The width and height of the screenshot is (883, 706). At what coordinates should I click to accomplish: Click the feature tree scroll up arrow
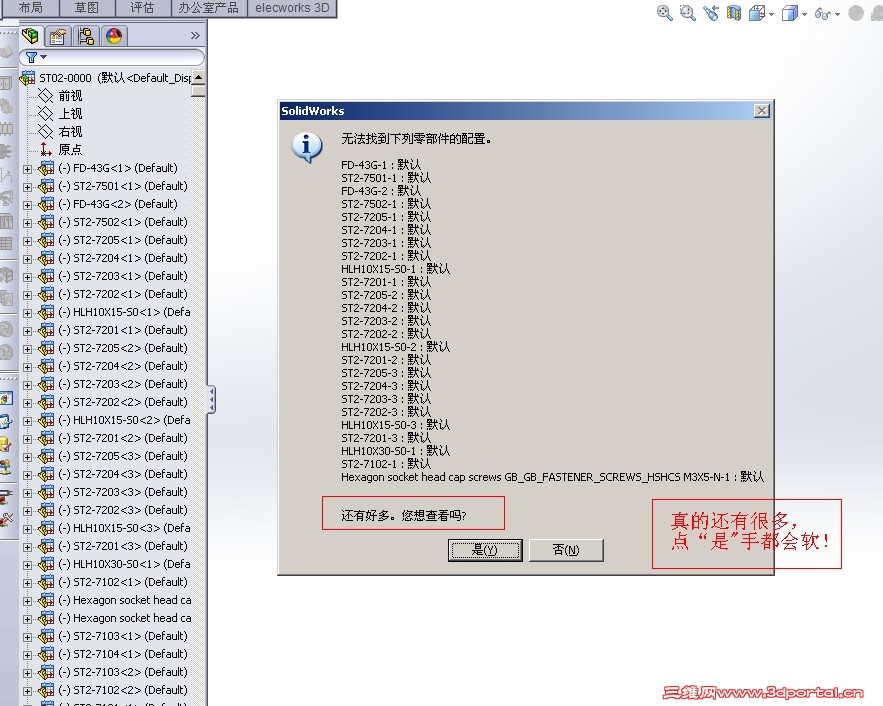click(198, 77)
